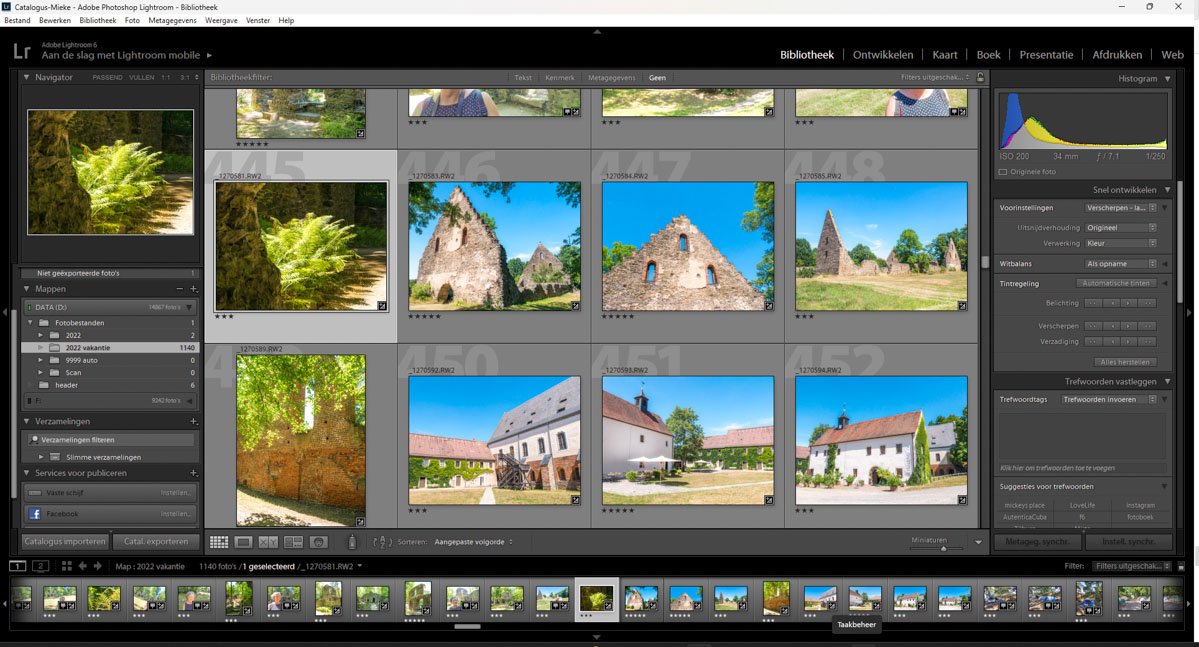Image resolution: width=1199 pixels, height=647 pixels.
Task: Toggle the filter switch at filmstrip right
Action: click(1181, 567)
